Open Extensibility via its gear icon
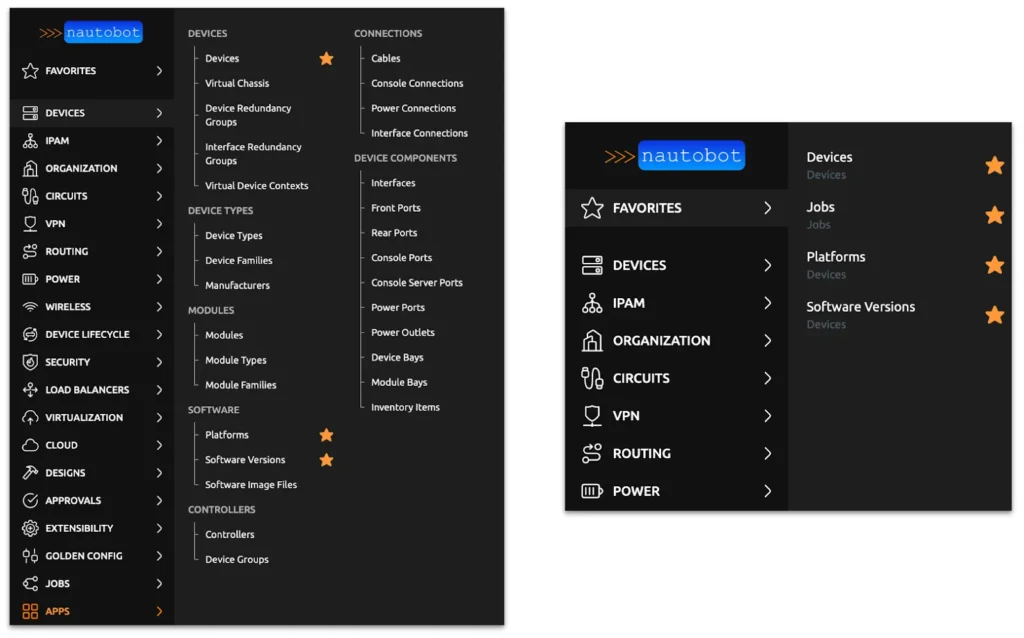The height and width of the screenshot is (638, 1024). 30,528
